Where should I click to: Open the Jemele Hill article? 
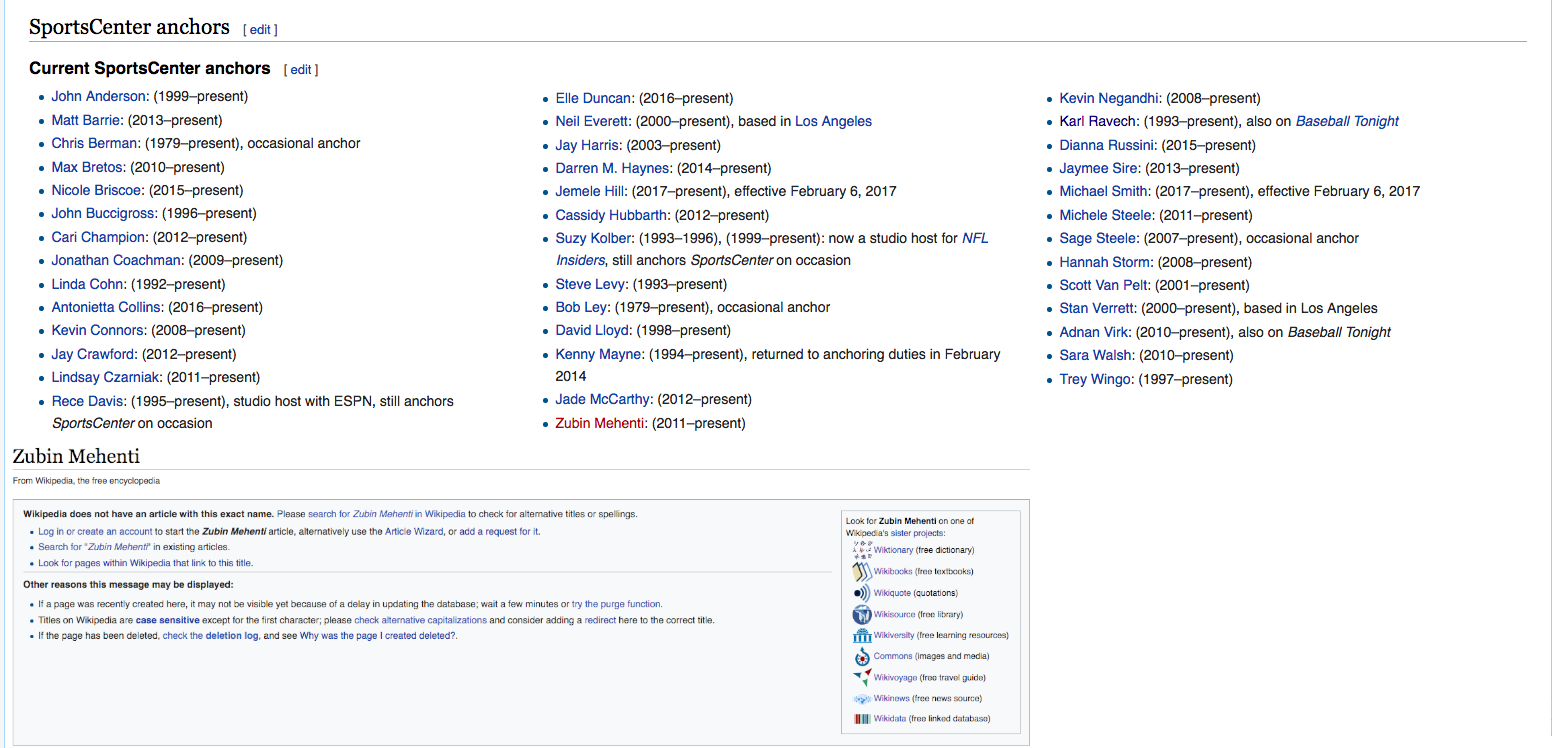pyautogui.click(x=590, y=191)
